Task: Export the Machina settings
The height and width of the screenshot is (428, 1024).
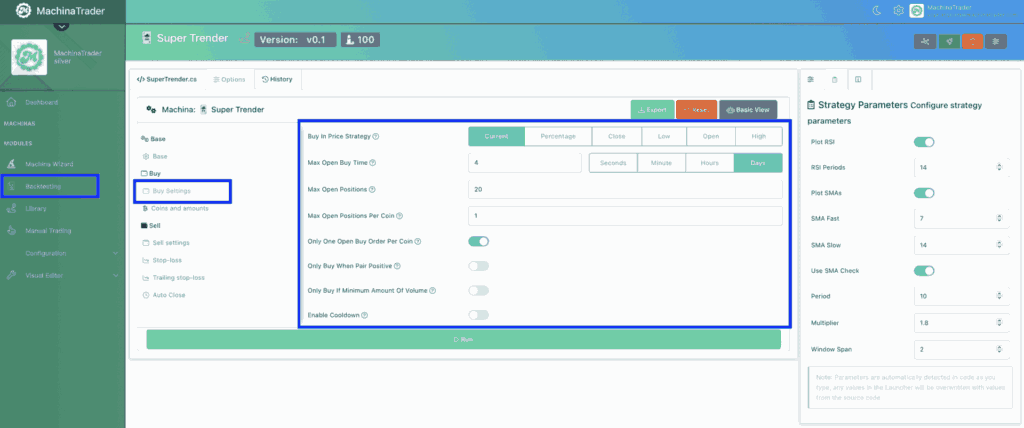Action: point(652,110)
